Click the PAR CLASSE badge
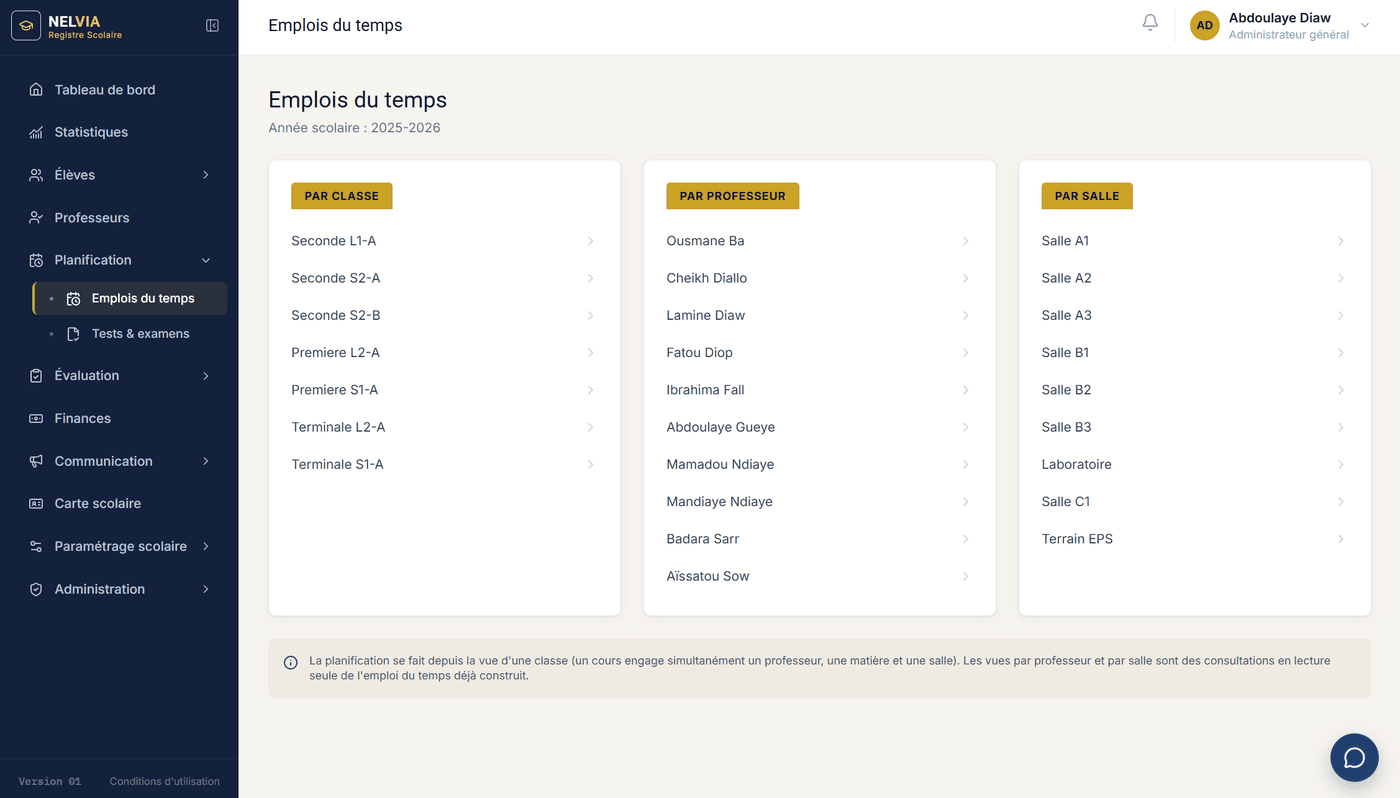This screenshot has width=1400, height=798. [x=342, y=196]
